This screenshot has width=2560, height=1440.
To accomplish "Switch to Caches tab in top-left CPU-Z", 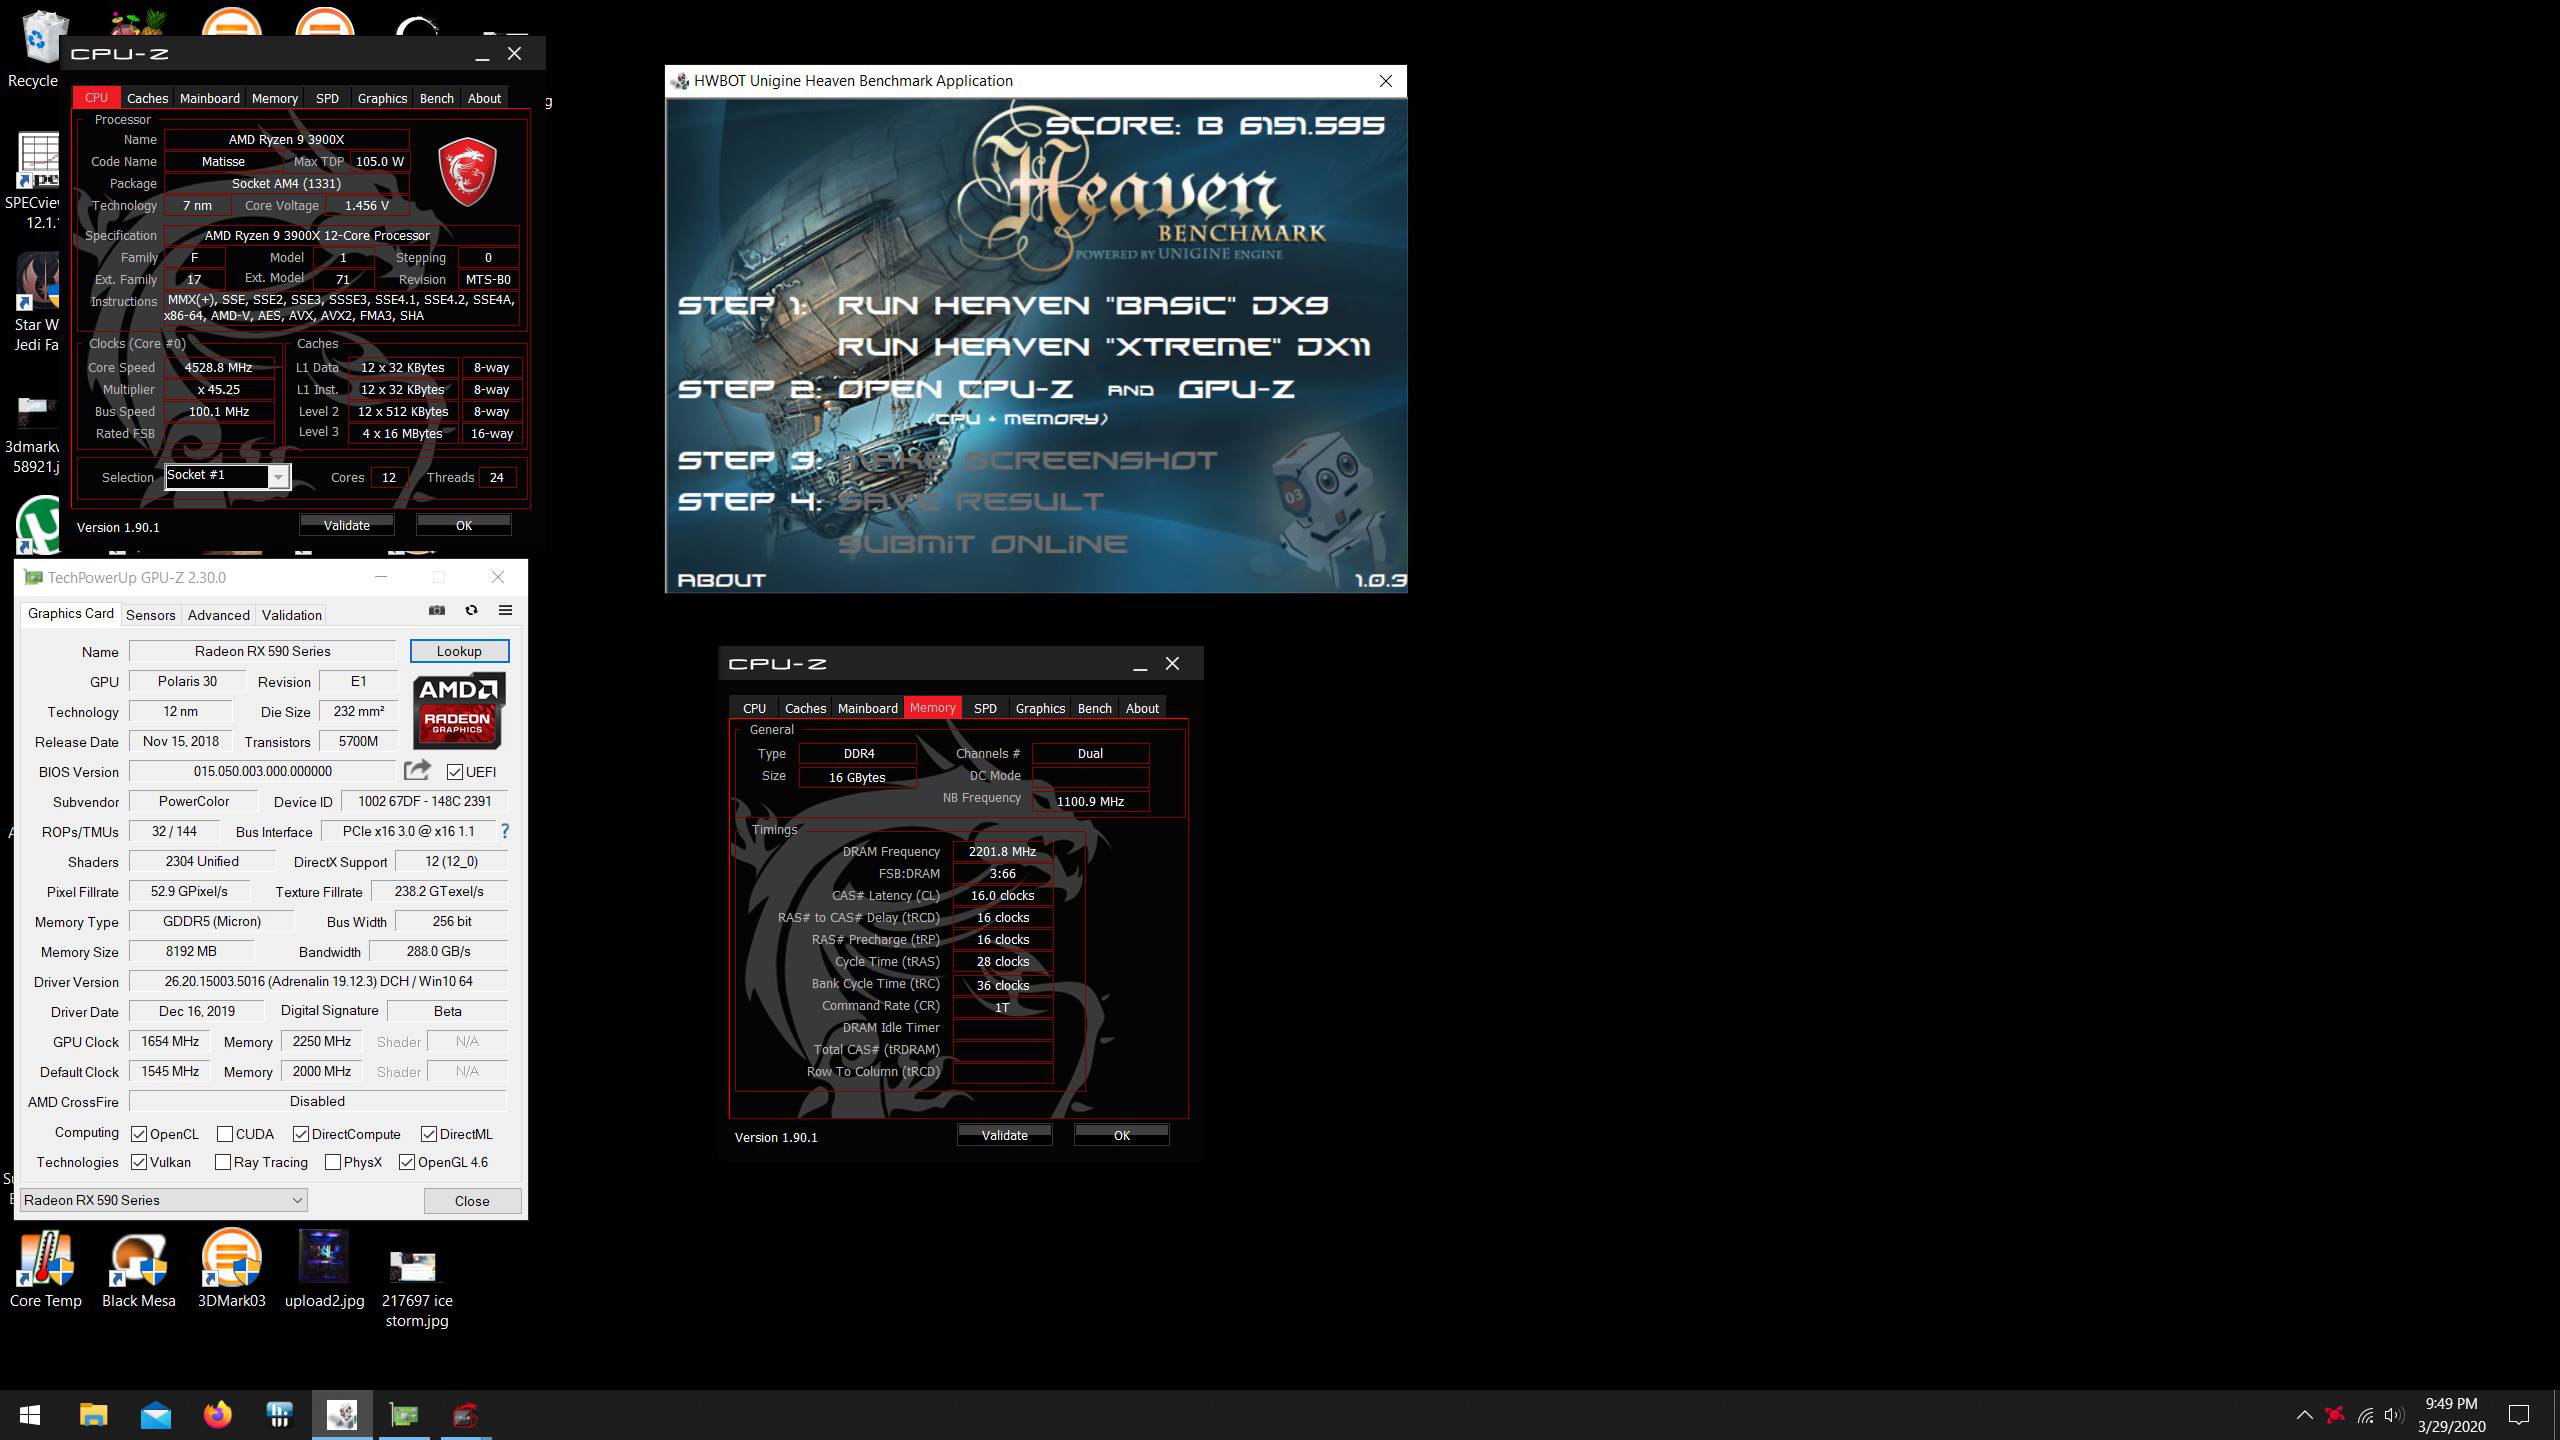I will 147,98.
